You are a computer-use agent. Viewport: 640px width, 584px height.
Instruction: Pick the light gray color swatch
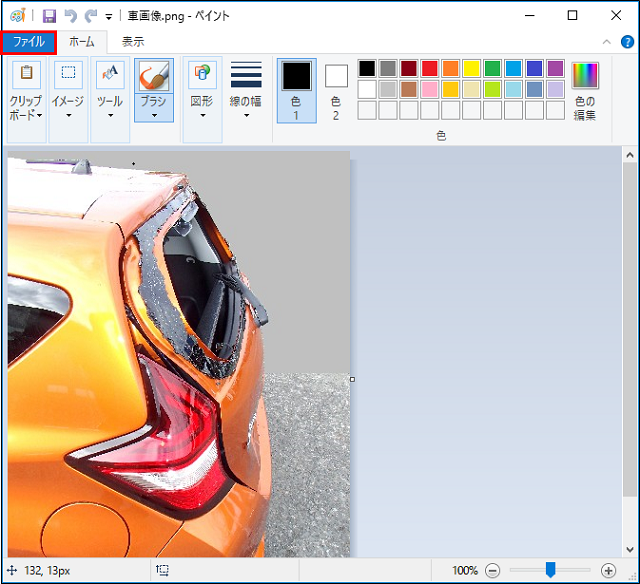click(x=388, y=89)
